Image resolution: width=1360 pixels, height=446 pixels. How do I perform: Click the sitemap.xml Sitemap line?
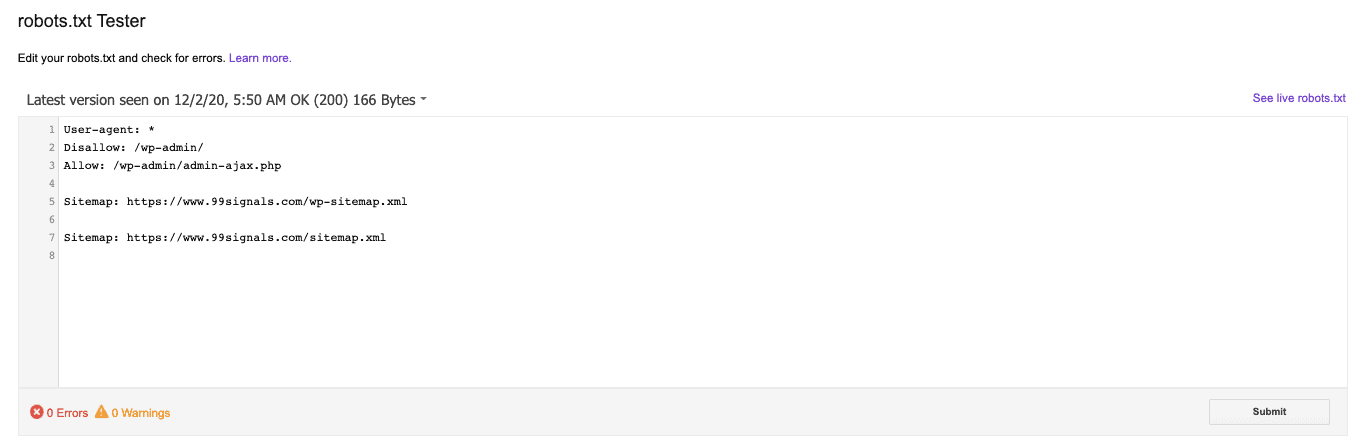point(224,238)
